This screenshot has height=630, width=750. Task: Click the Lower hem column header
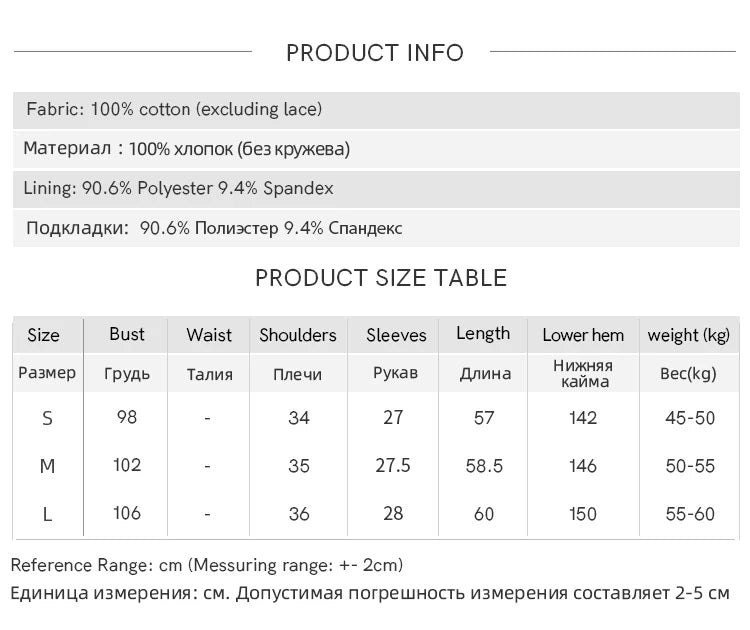click(x=583, y=335)
